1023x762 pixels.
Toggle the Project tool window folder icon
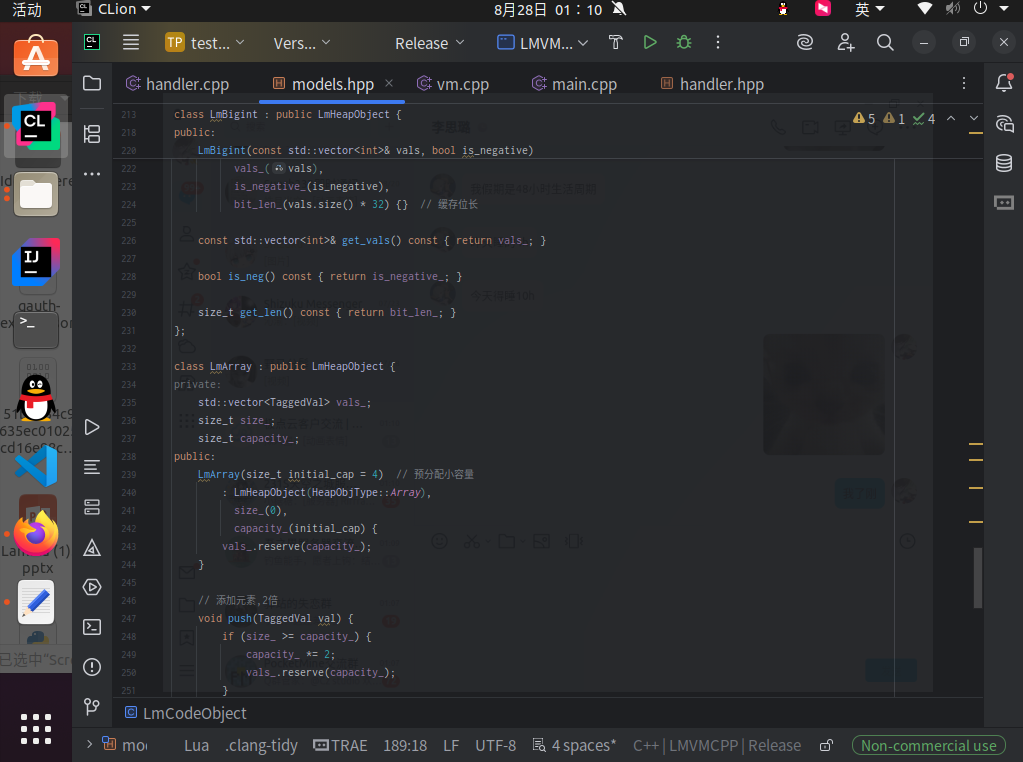(92, 83)
